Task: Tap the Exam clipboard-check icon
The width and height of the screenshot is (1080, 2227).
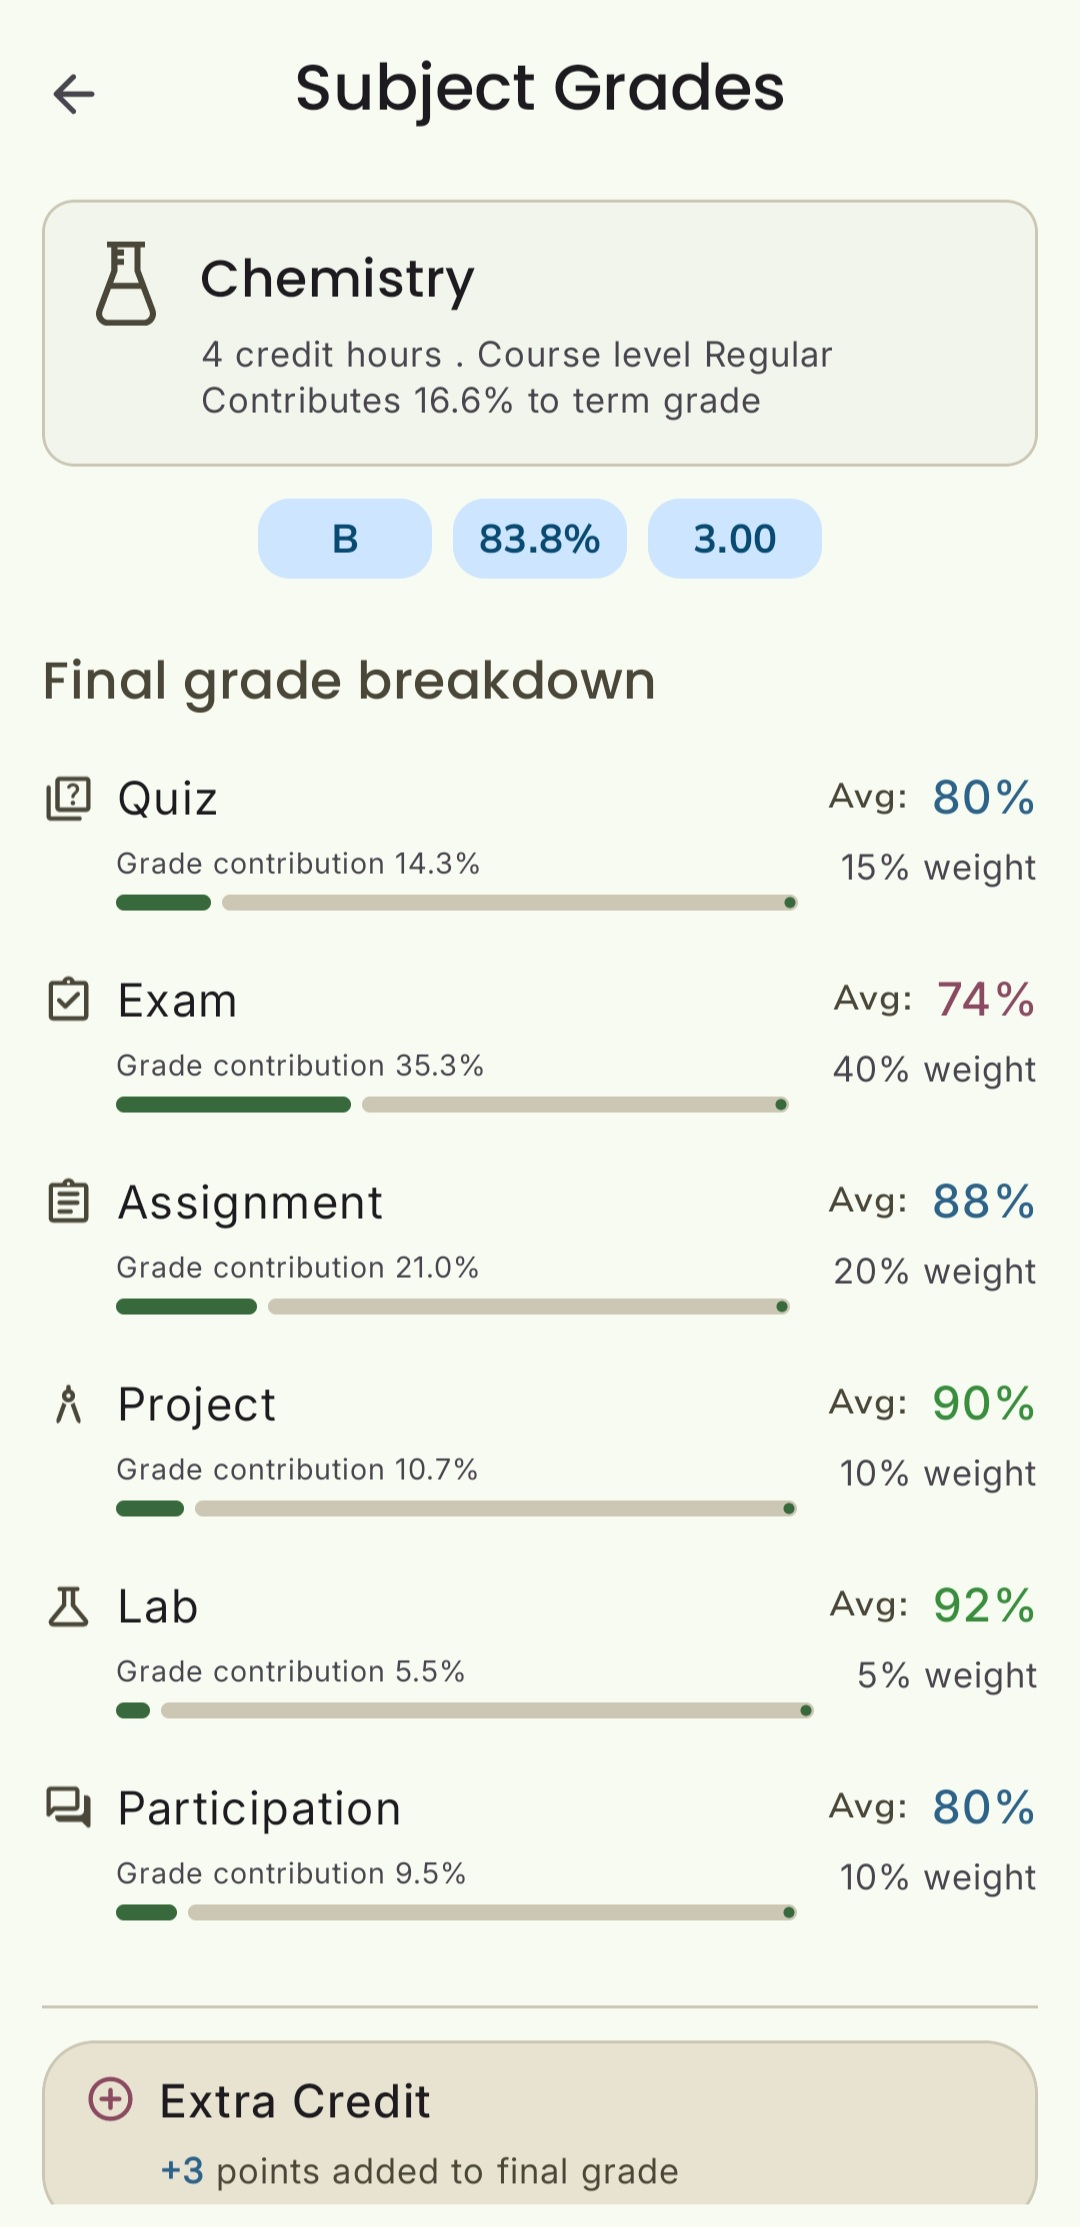Action: pos(69,1000)
